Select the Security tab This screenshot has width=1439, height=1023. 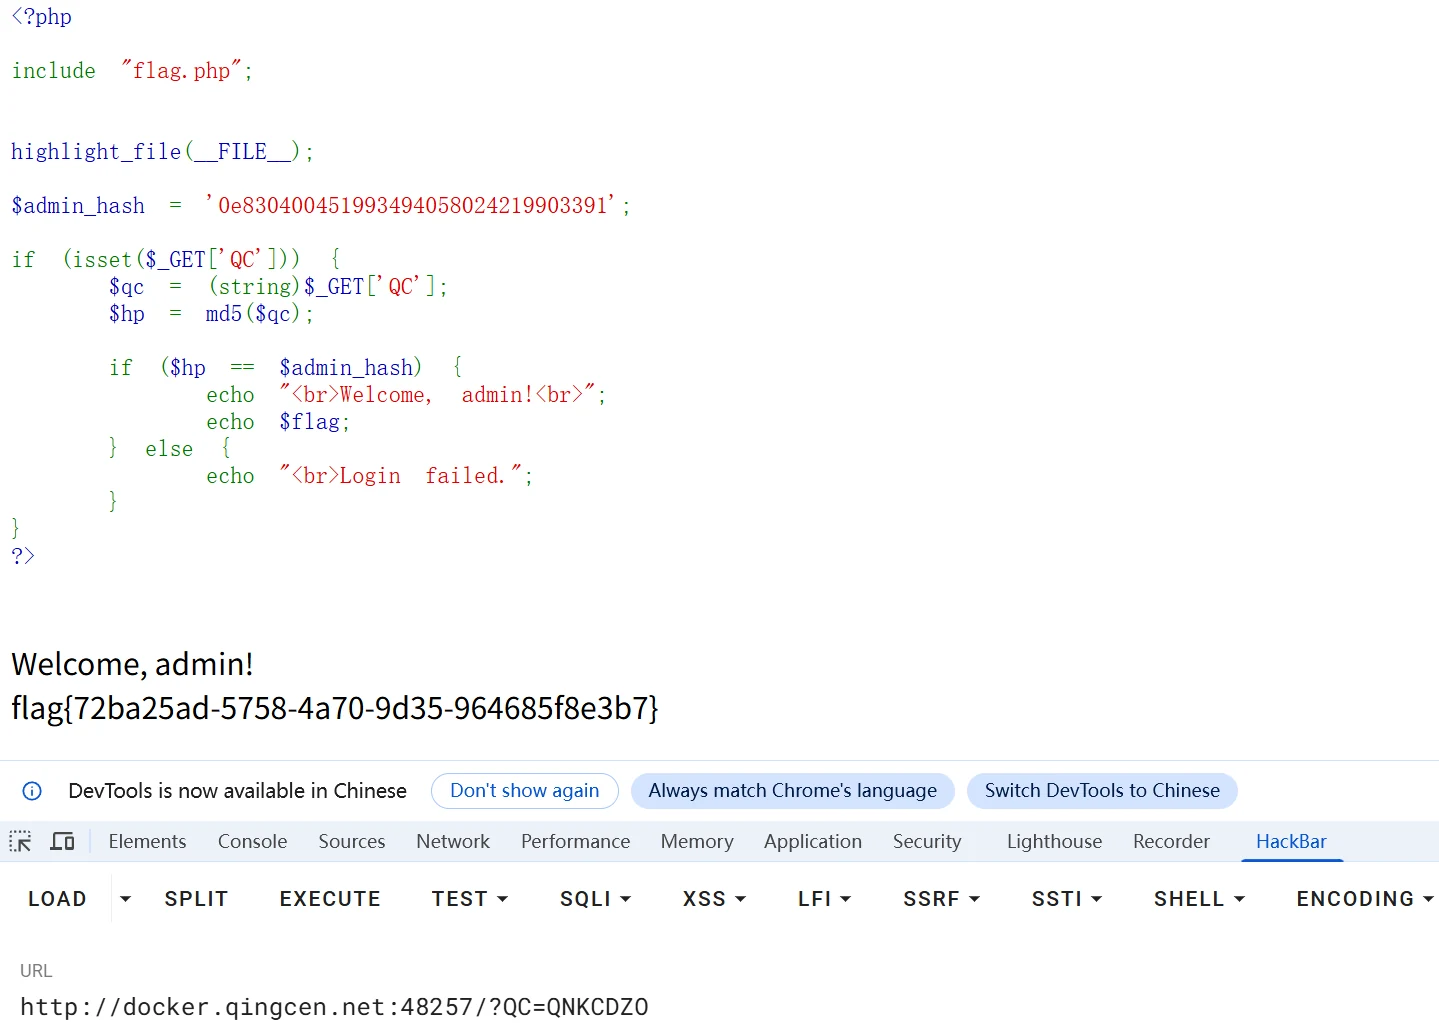coord(927,841)
